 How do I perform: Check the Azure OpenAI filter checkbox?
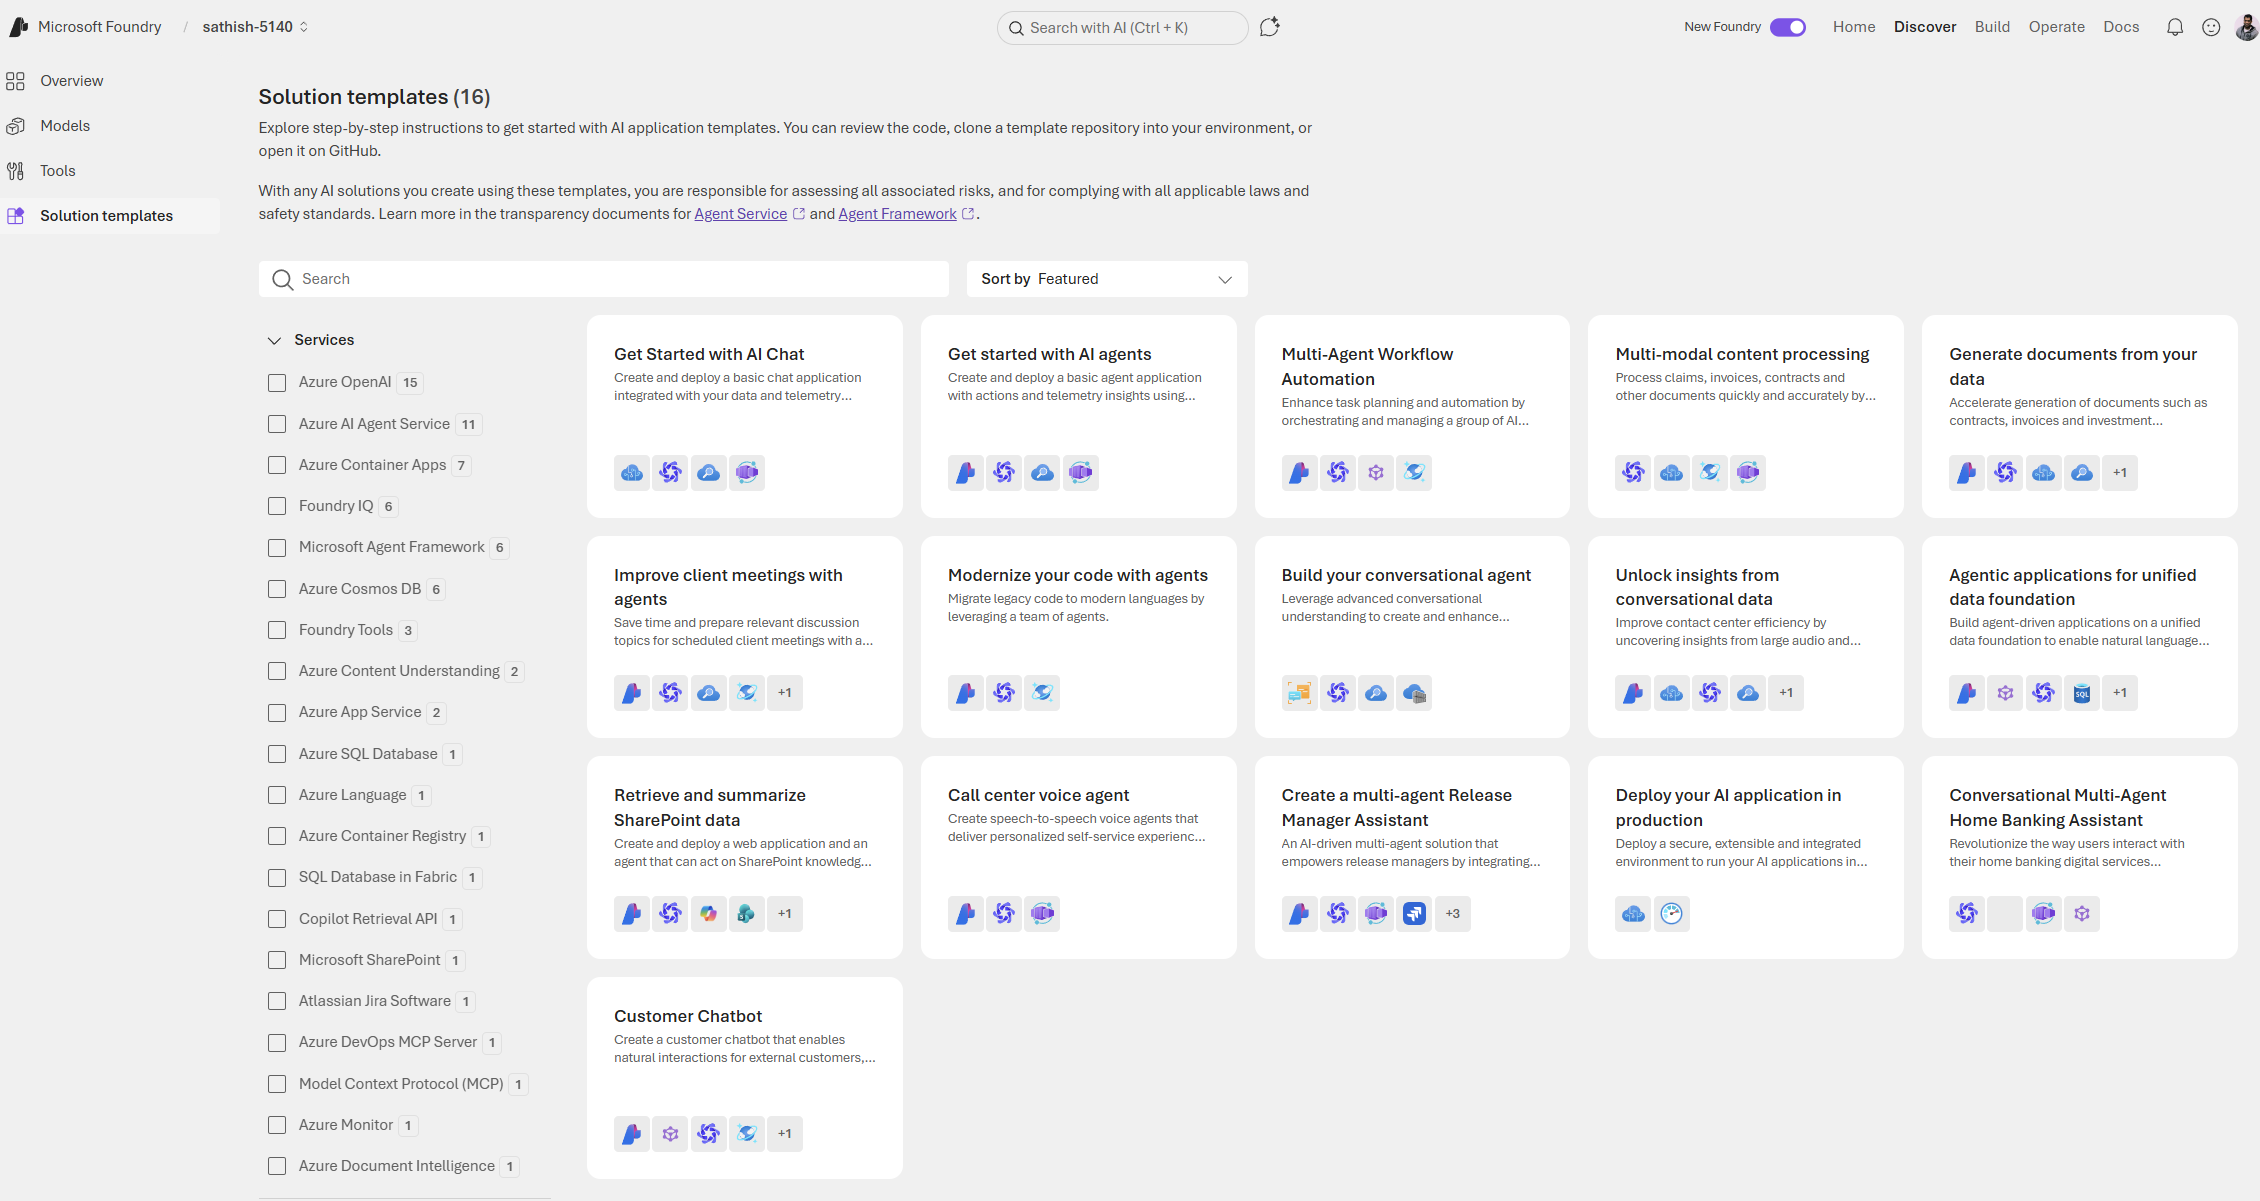click(x=277, y=383)
